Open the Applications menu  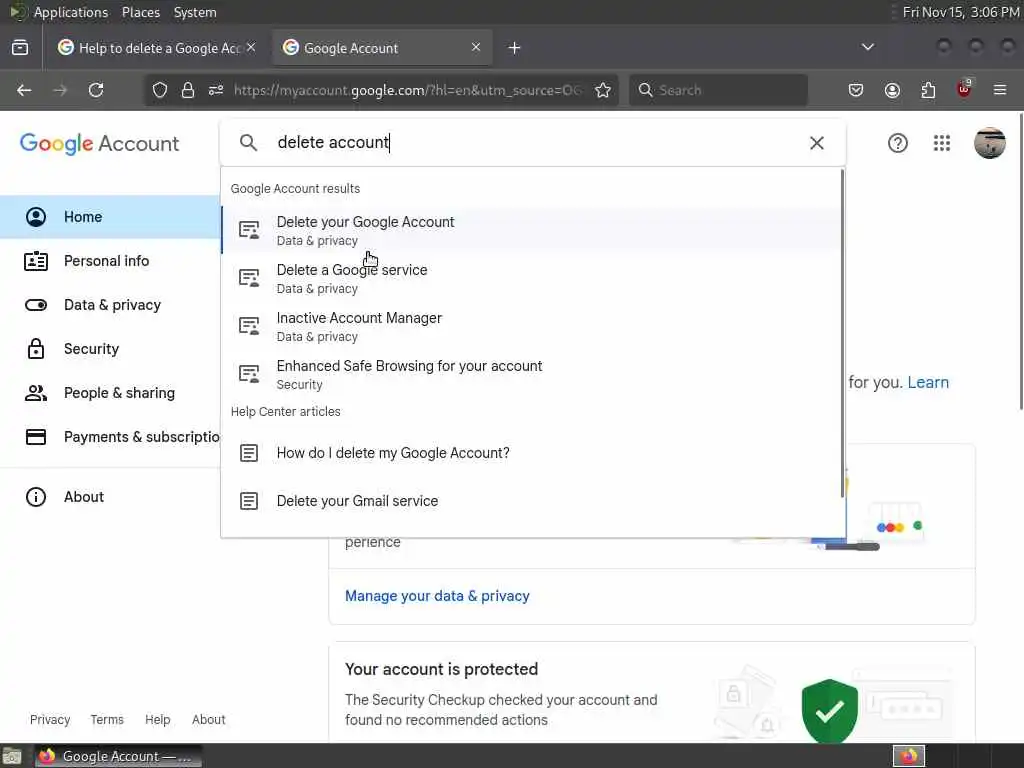71,12
